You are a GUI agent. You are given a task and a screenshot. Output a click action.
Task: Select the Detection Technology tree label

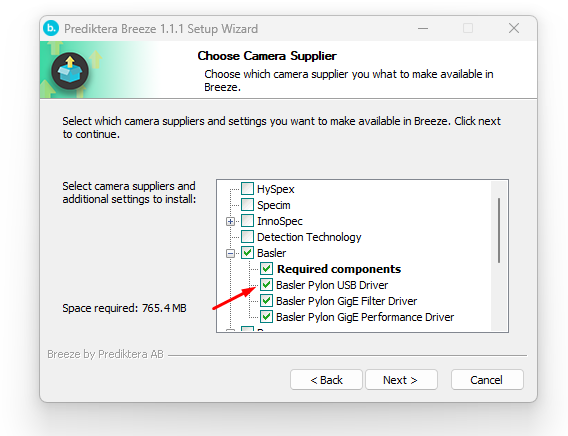(x=309, y=237)
